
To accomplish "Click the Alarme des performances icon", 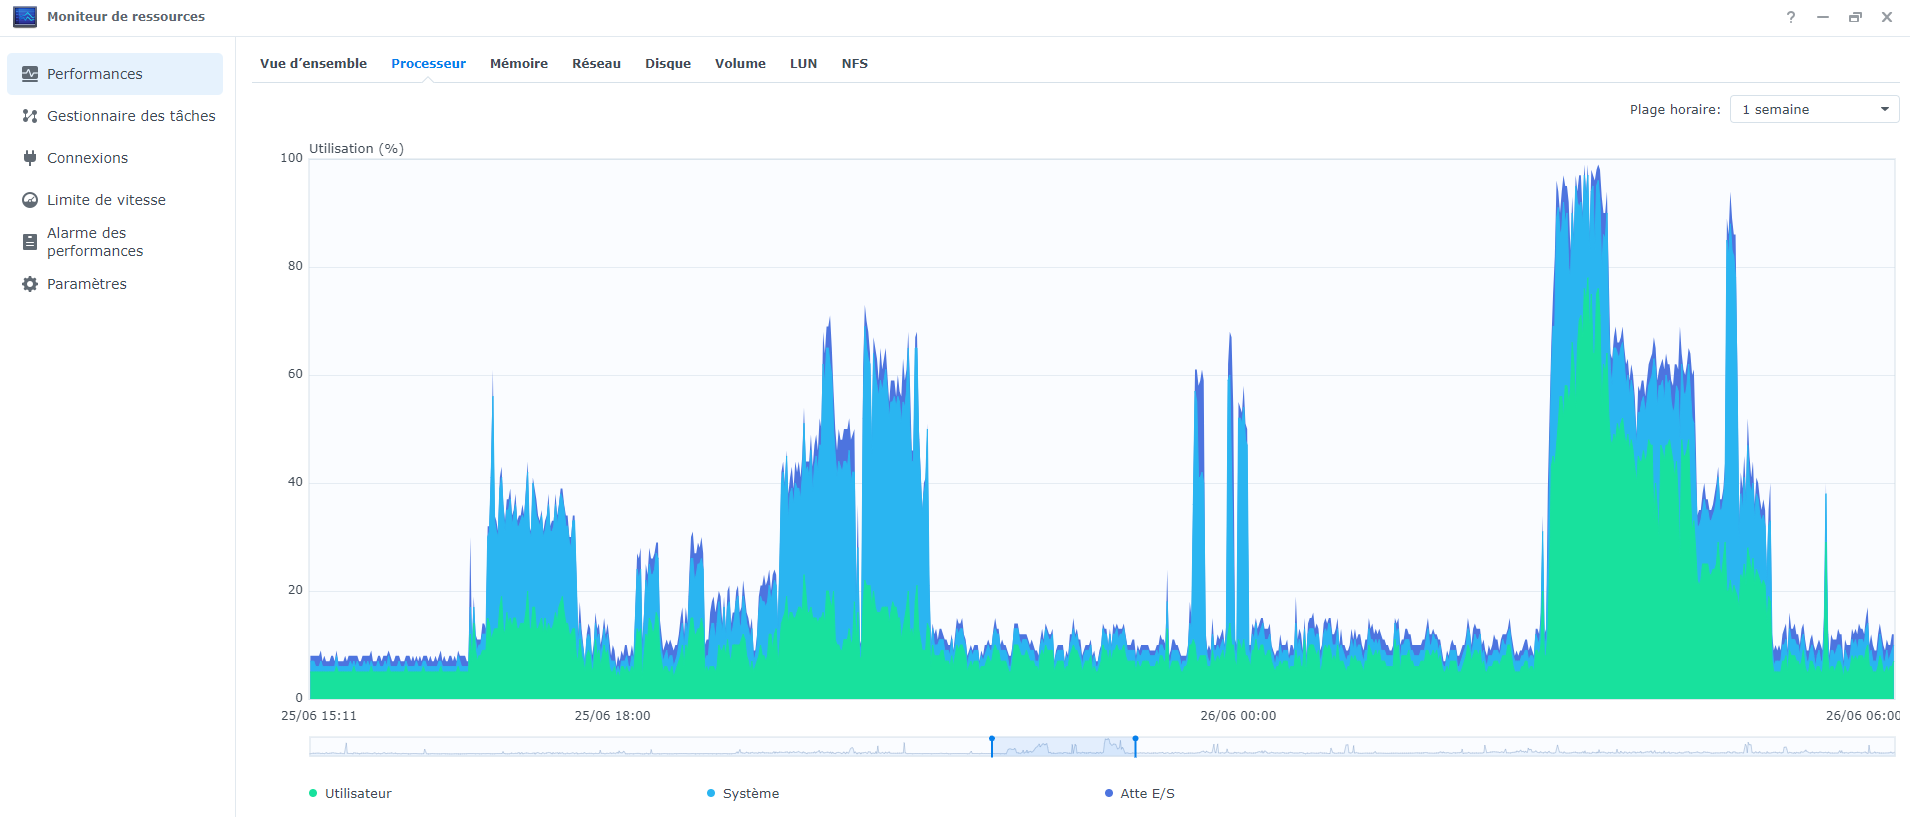I will pos(30,242).
